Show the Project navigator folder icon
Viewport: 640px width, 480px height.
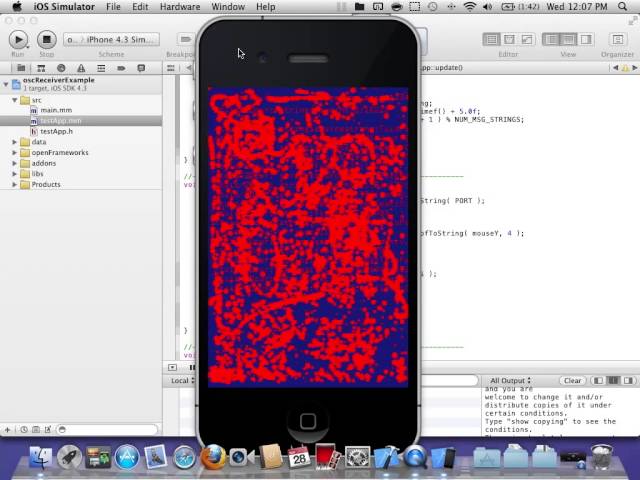21,68
